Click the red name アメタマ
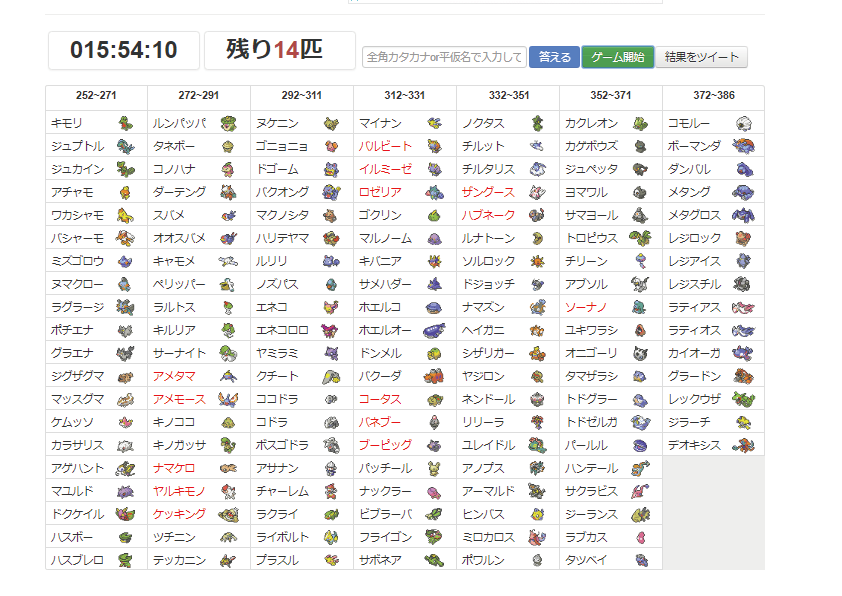Screen dimensions: 842x596 tap(173, 376)
